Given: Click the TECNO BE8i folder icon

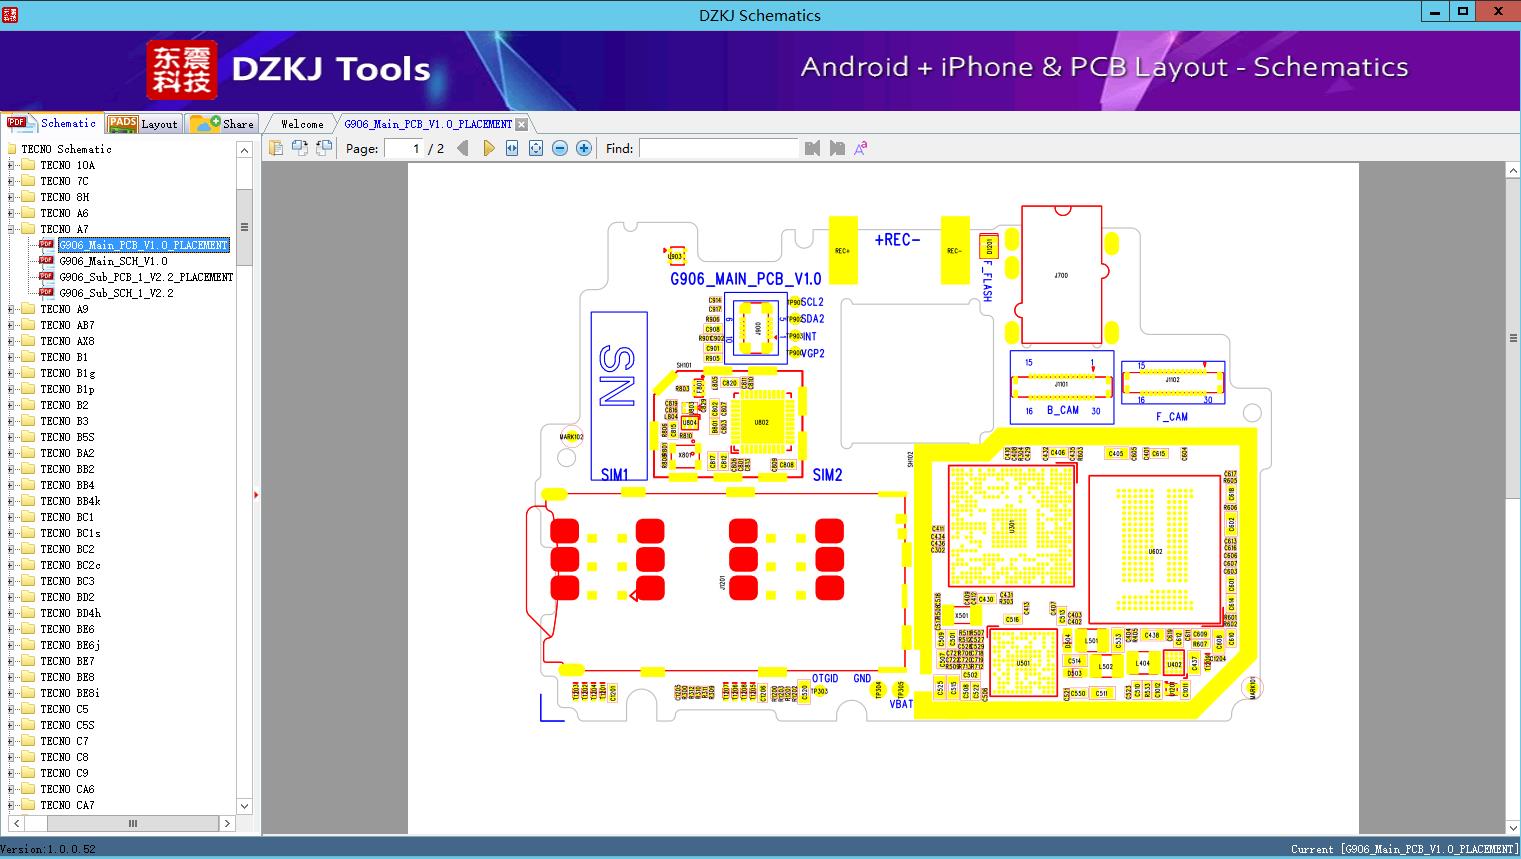Looking at the screenshot, I should (28, 693).
